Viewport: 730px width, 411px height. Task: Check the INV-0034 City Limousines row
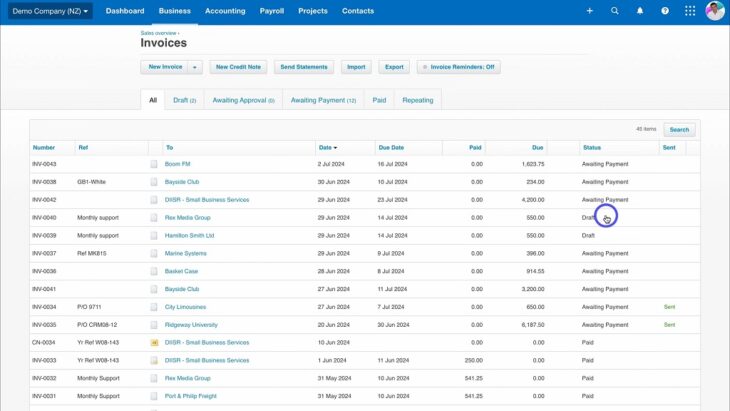[x=154, y=307]
